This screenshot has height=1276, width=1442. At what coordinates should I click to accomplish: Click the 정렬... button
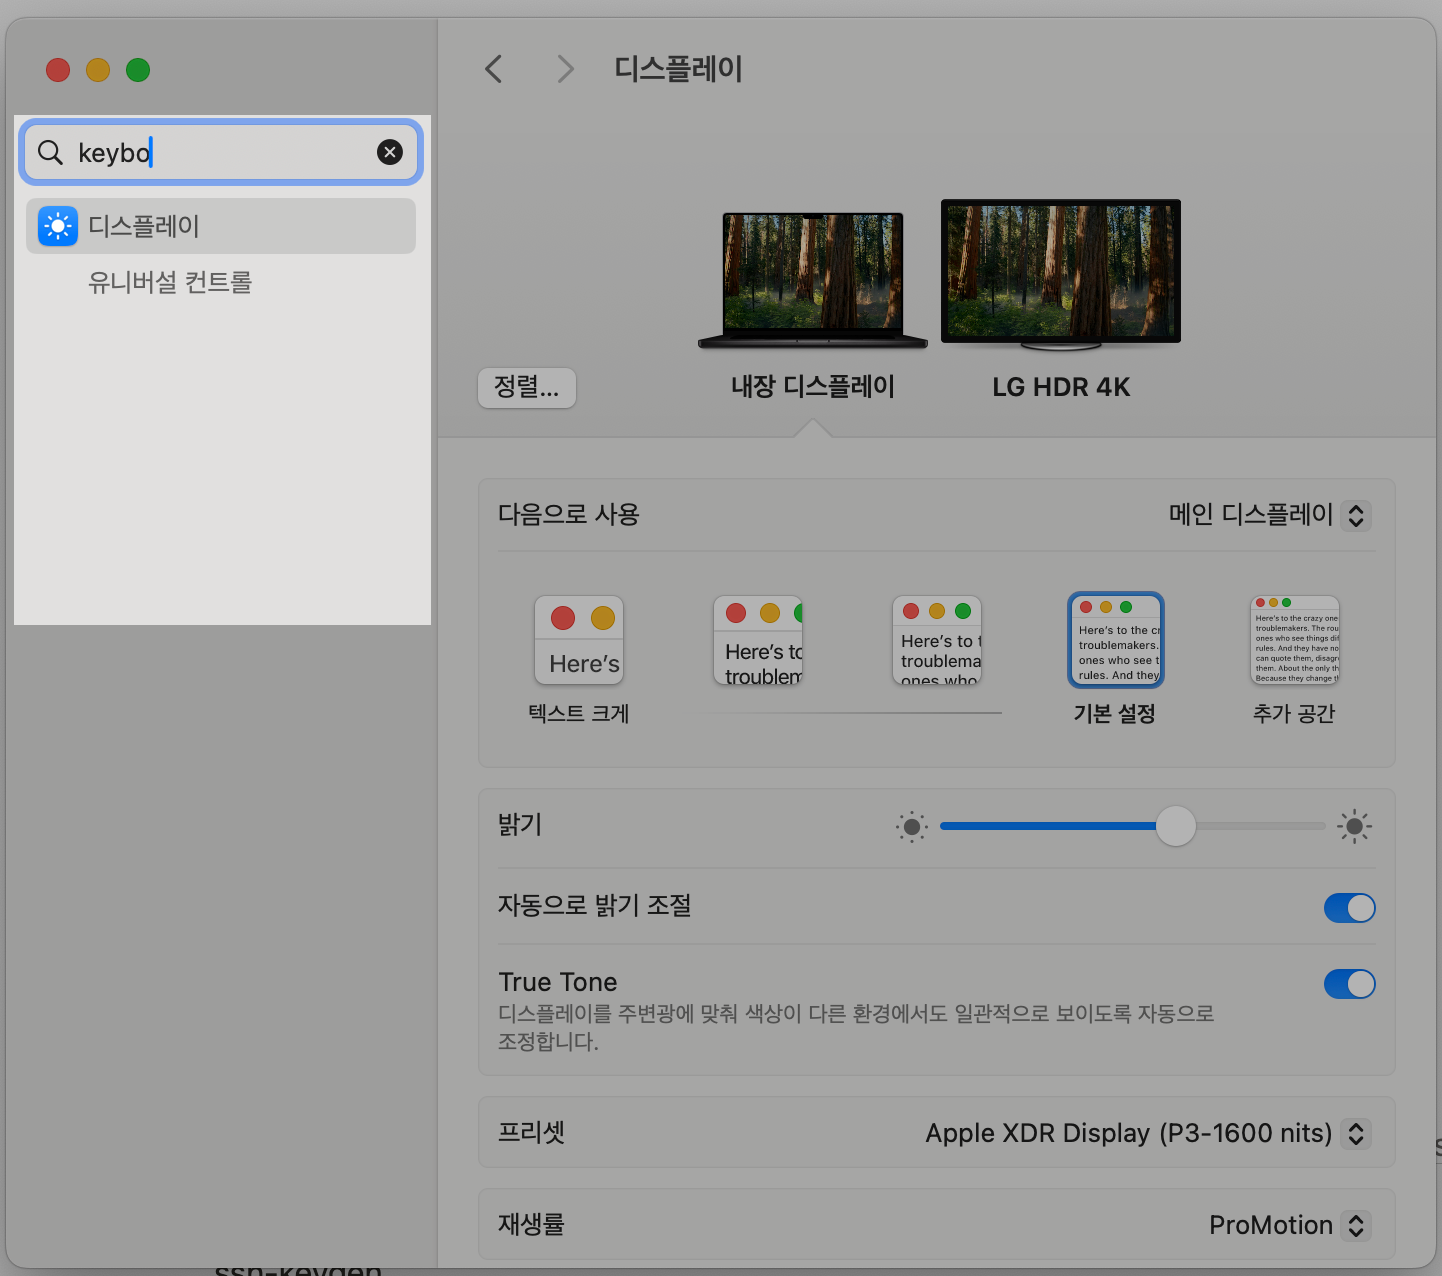[526, 388]
